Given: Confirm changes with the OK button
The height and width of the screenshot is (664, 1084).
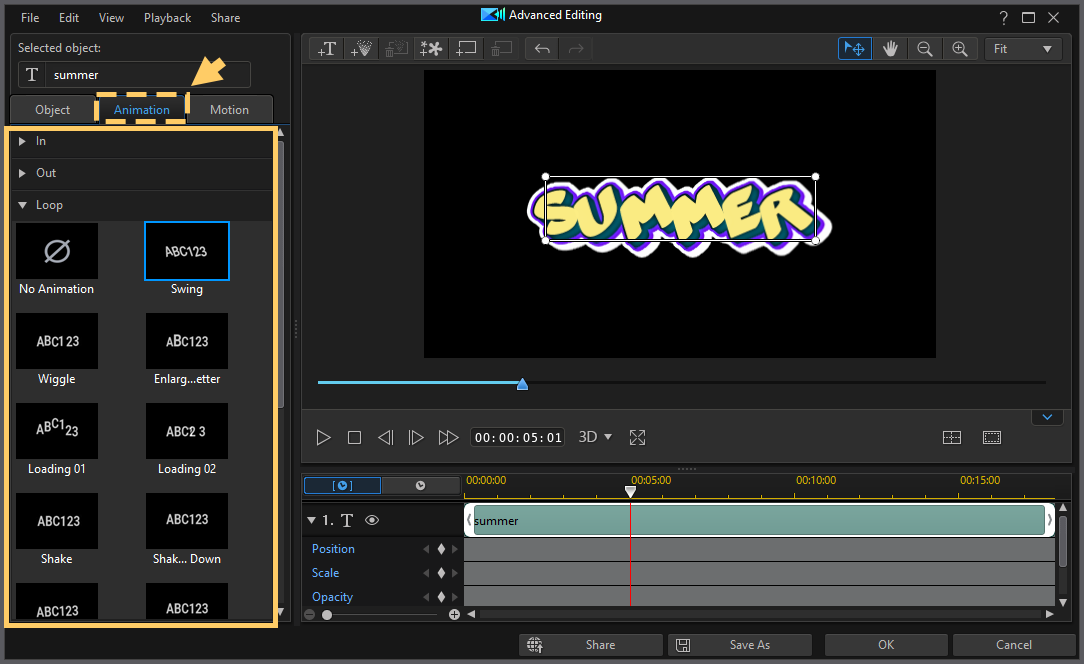Looking at the screenshot, I should (x=885, y=644).
